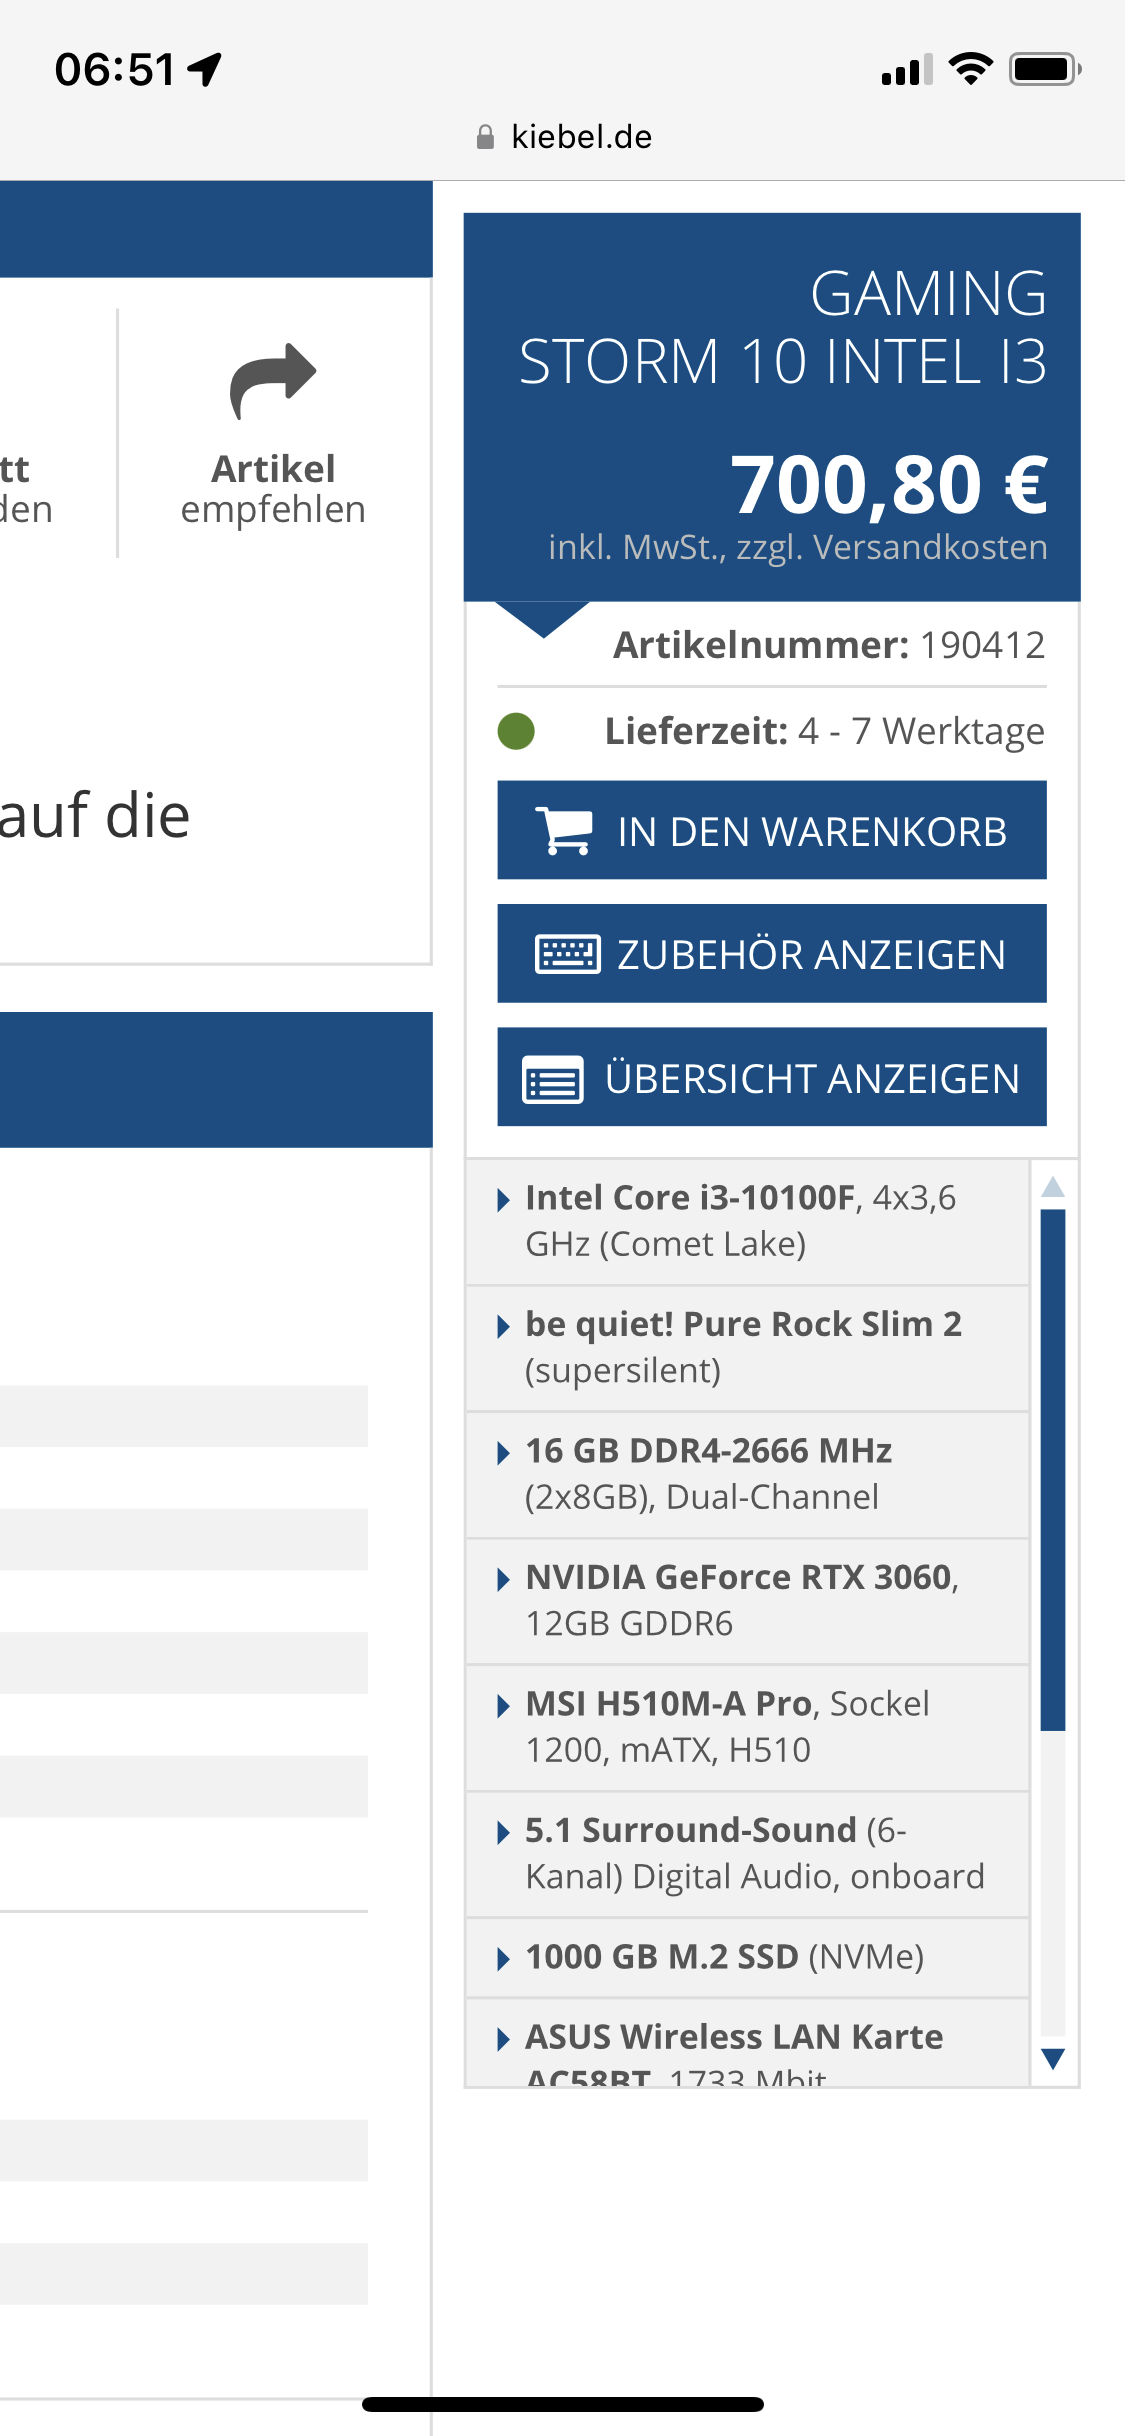The width and height of the screenshot is (1125, 2436).
Task: Select 1000 GB M.2 SSD text
Action: (662, 1956)
